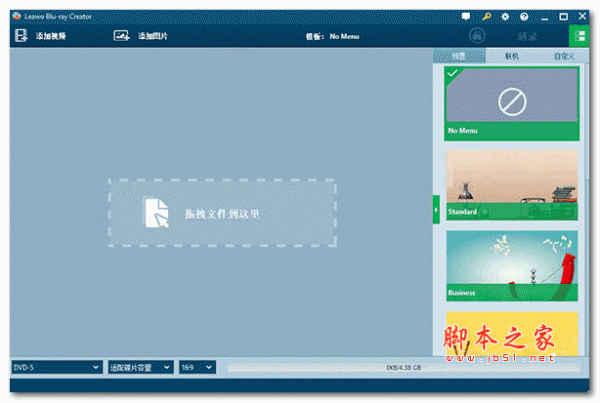600x403 pixels.
Task: Open the fit-to-disc capacity dropdown
Action: click(x=140, y=367)
